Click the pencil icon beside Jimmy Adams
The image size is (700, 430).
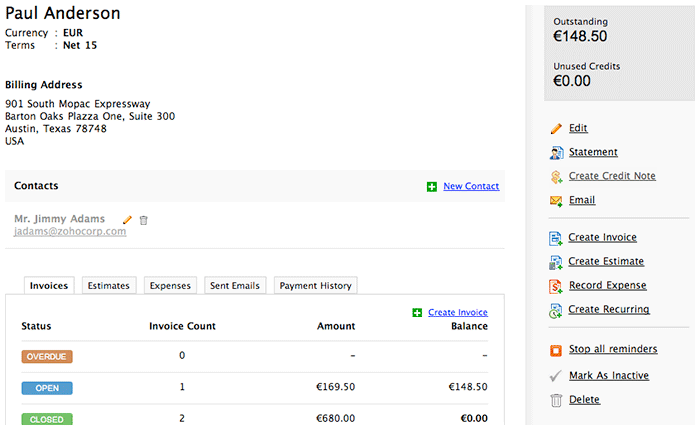127,219
